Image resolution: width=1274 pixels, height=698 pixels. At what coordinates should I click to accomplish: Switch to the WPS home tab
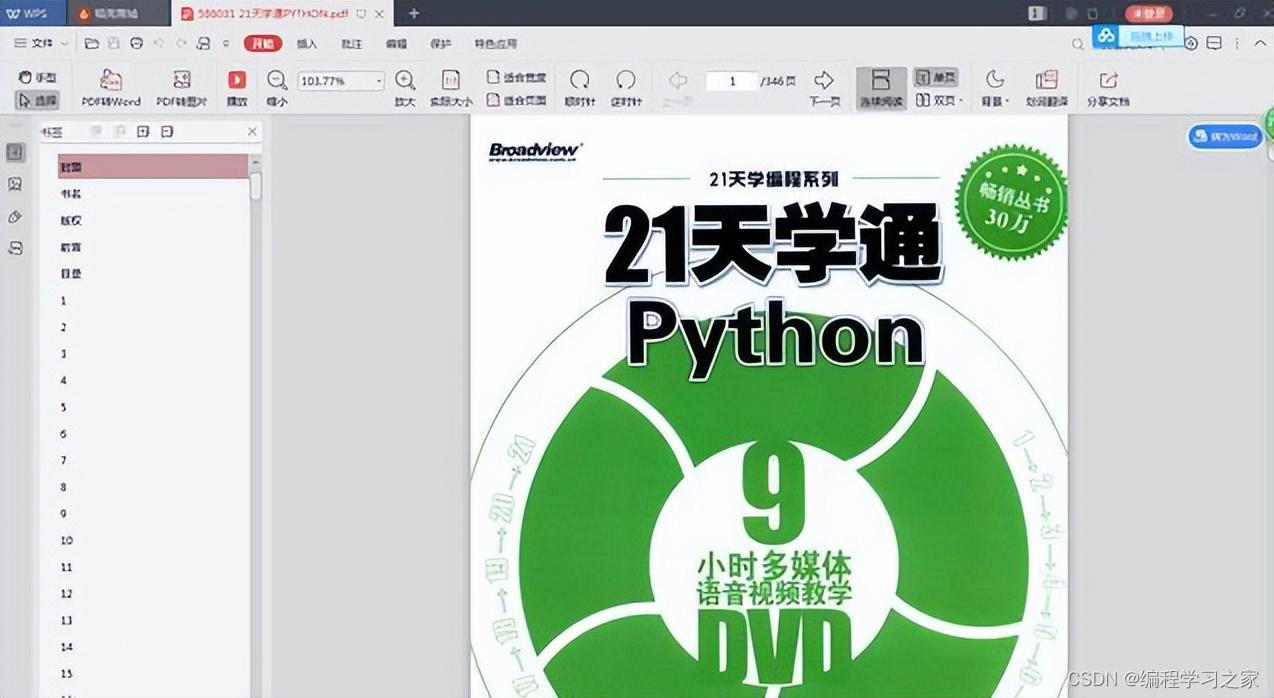33,13
